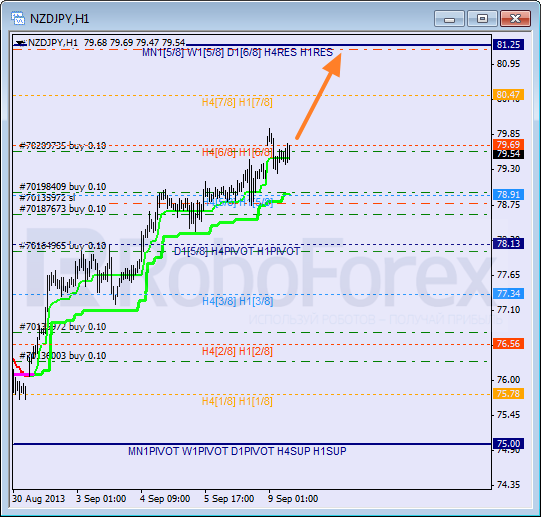541x517 pixels.
Task: Select the 77.34 blue price tag
Action: pos(509,294)
